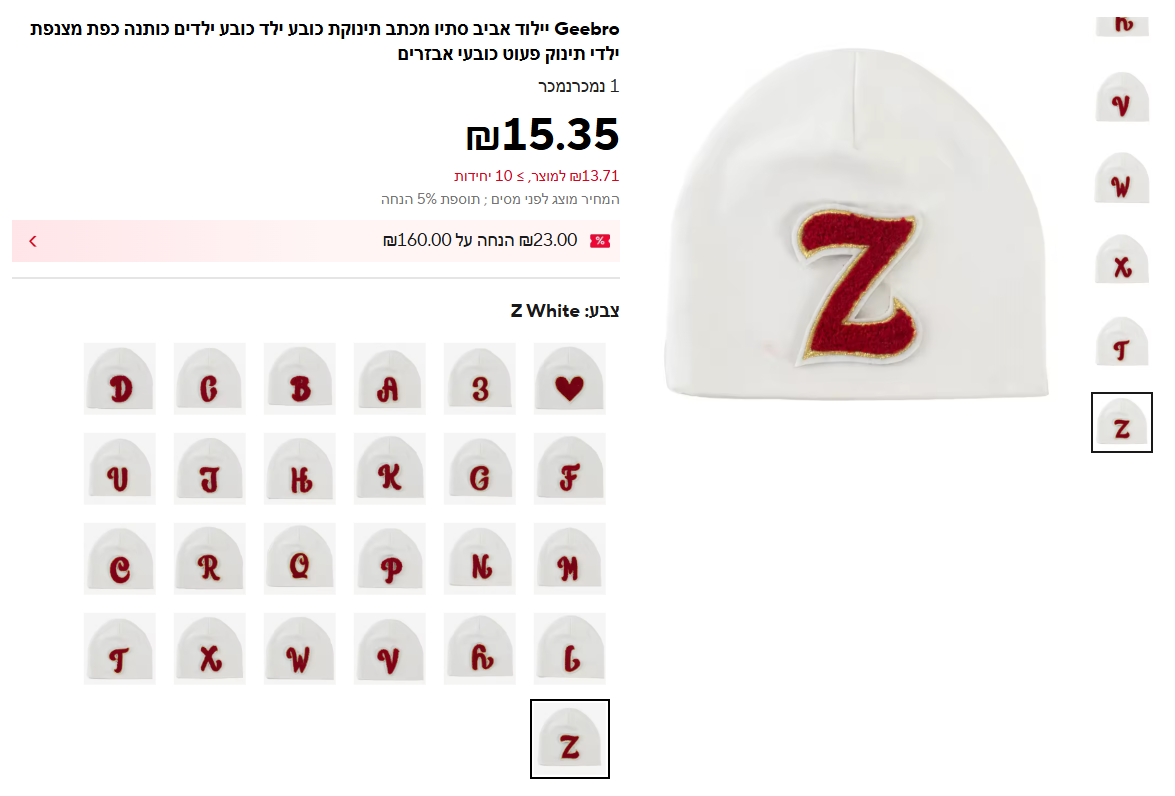Click the discount offer banner text

[480, 241]
